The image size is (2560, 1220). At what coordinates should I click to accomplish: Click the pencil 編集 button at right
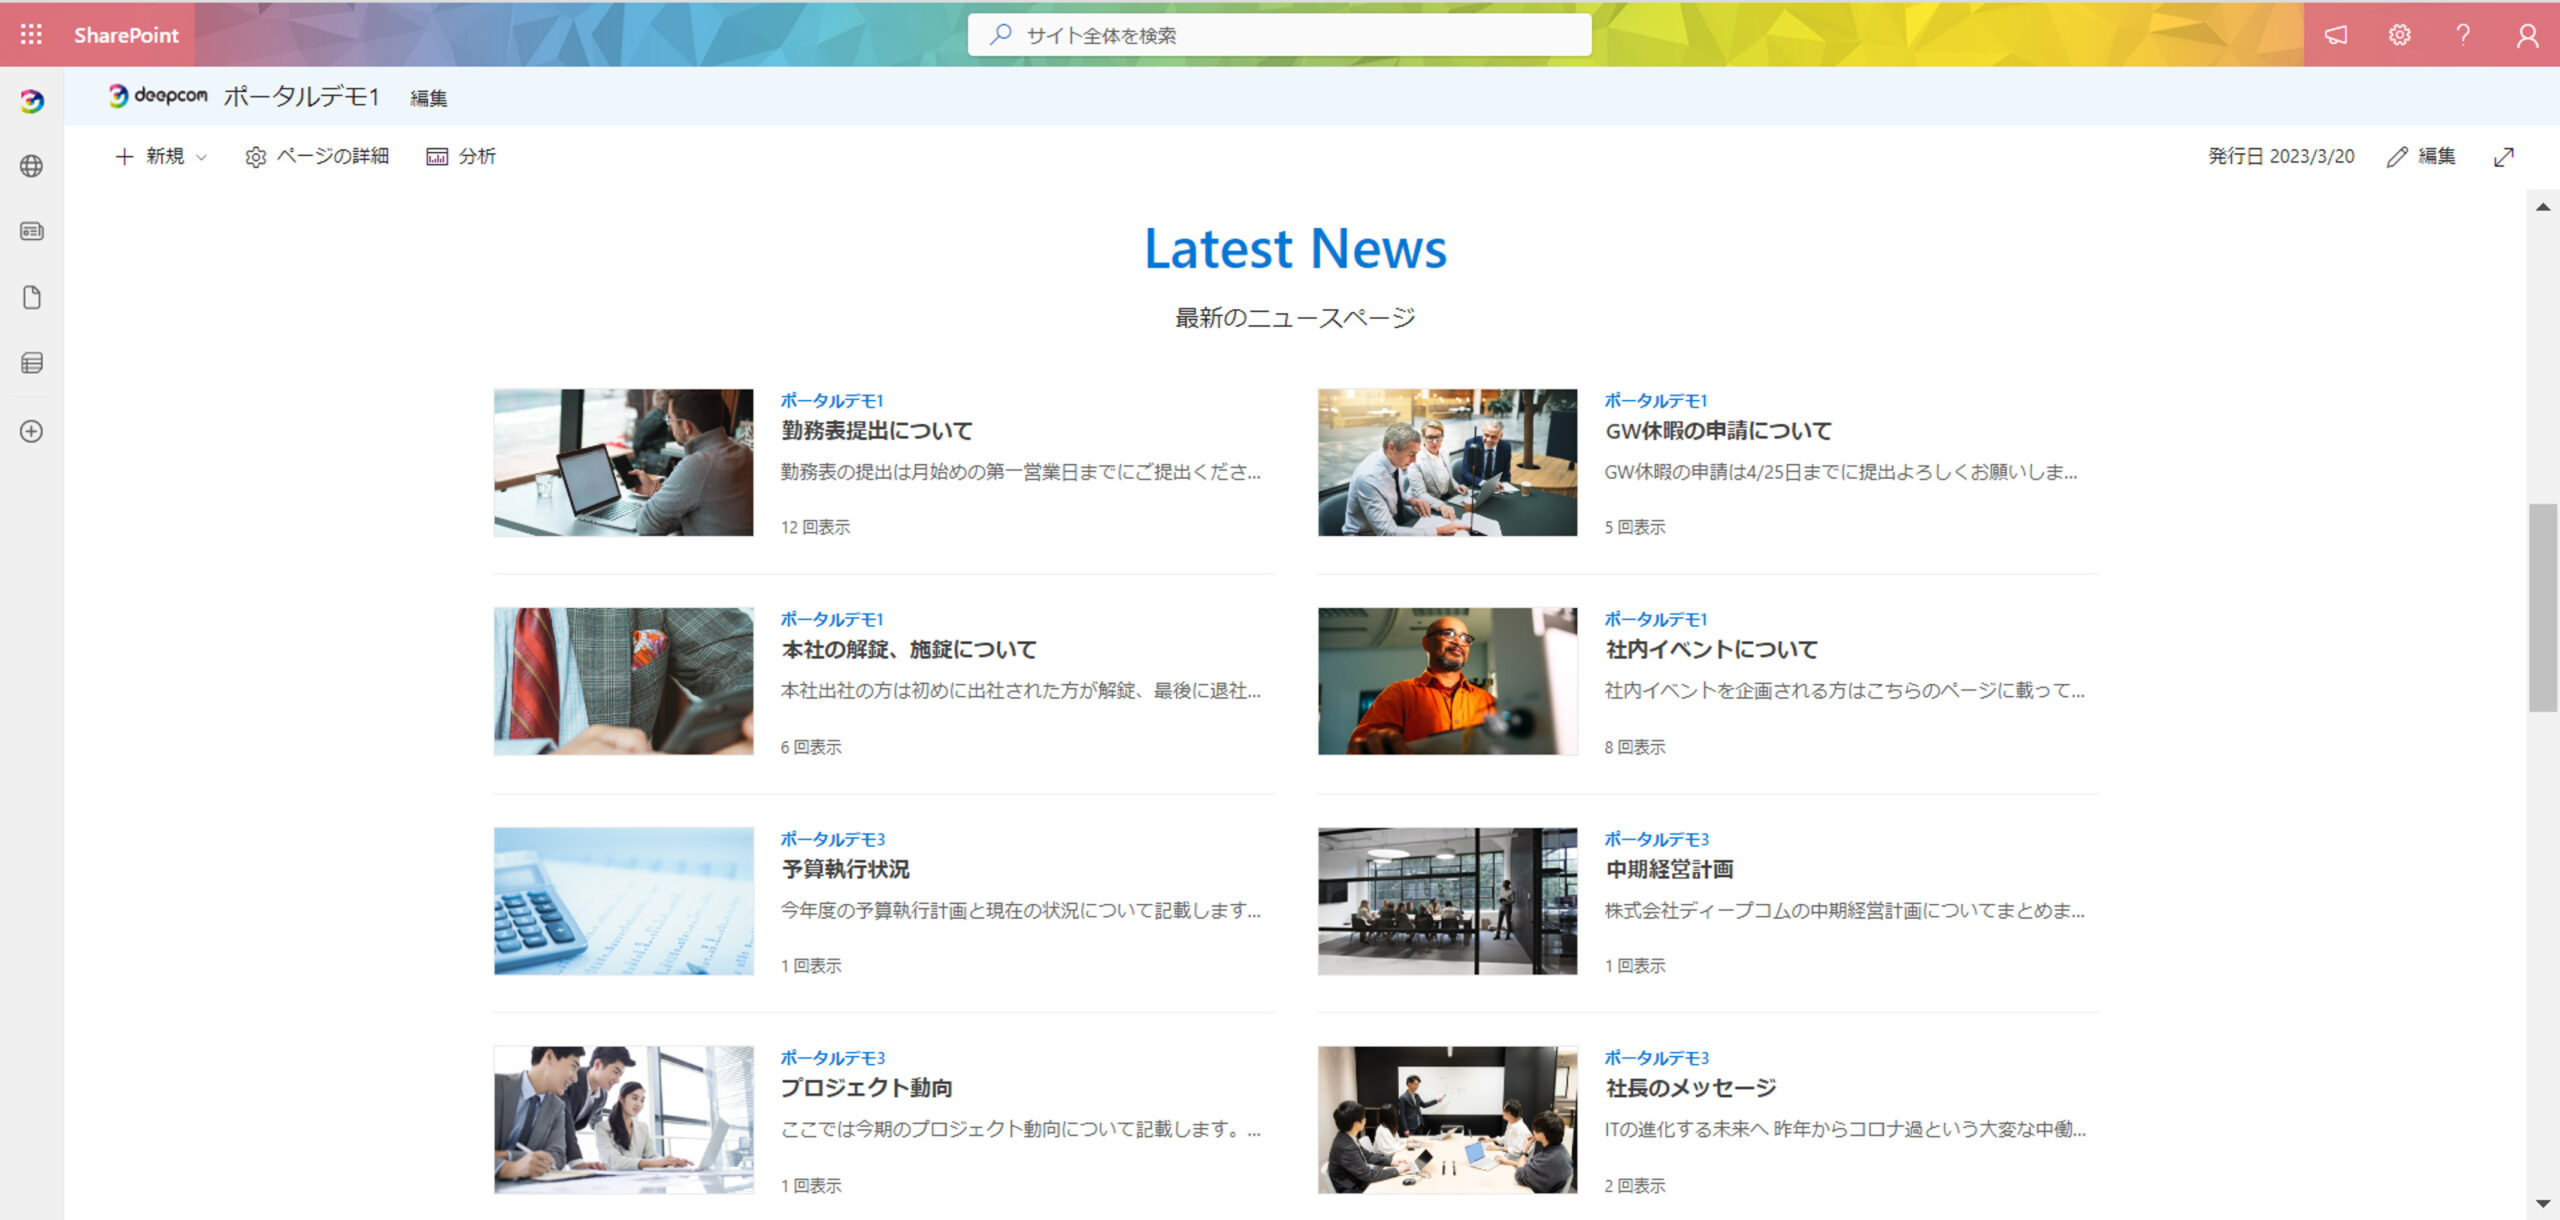click(2421, 157)
